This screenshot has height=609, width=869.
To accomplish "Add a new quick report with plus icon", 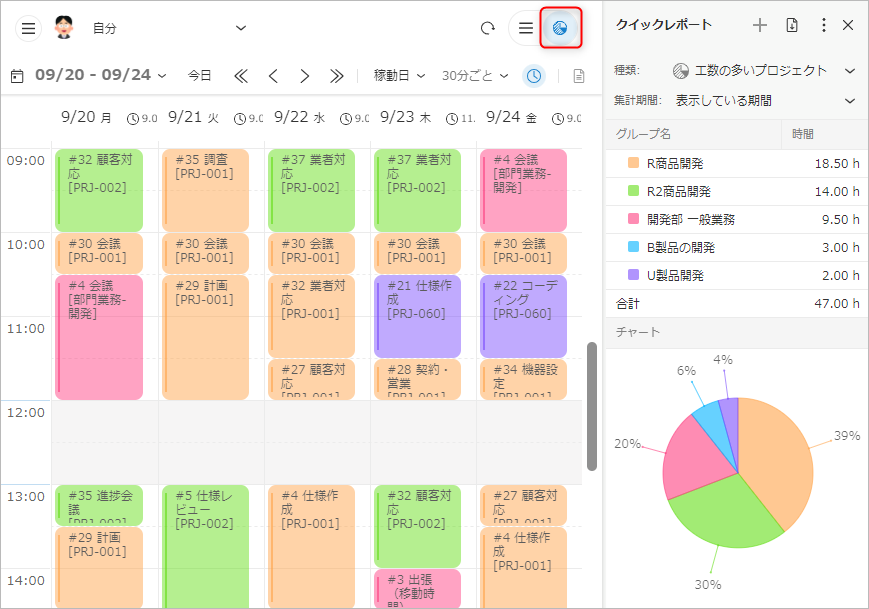I will (760, 25).
